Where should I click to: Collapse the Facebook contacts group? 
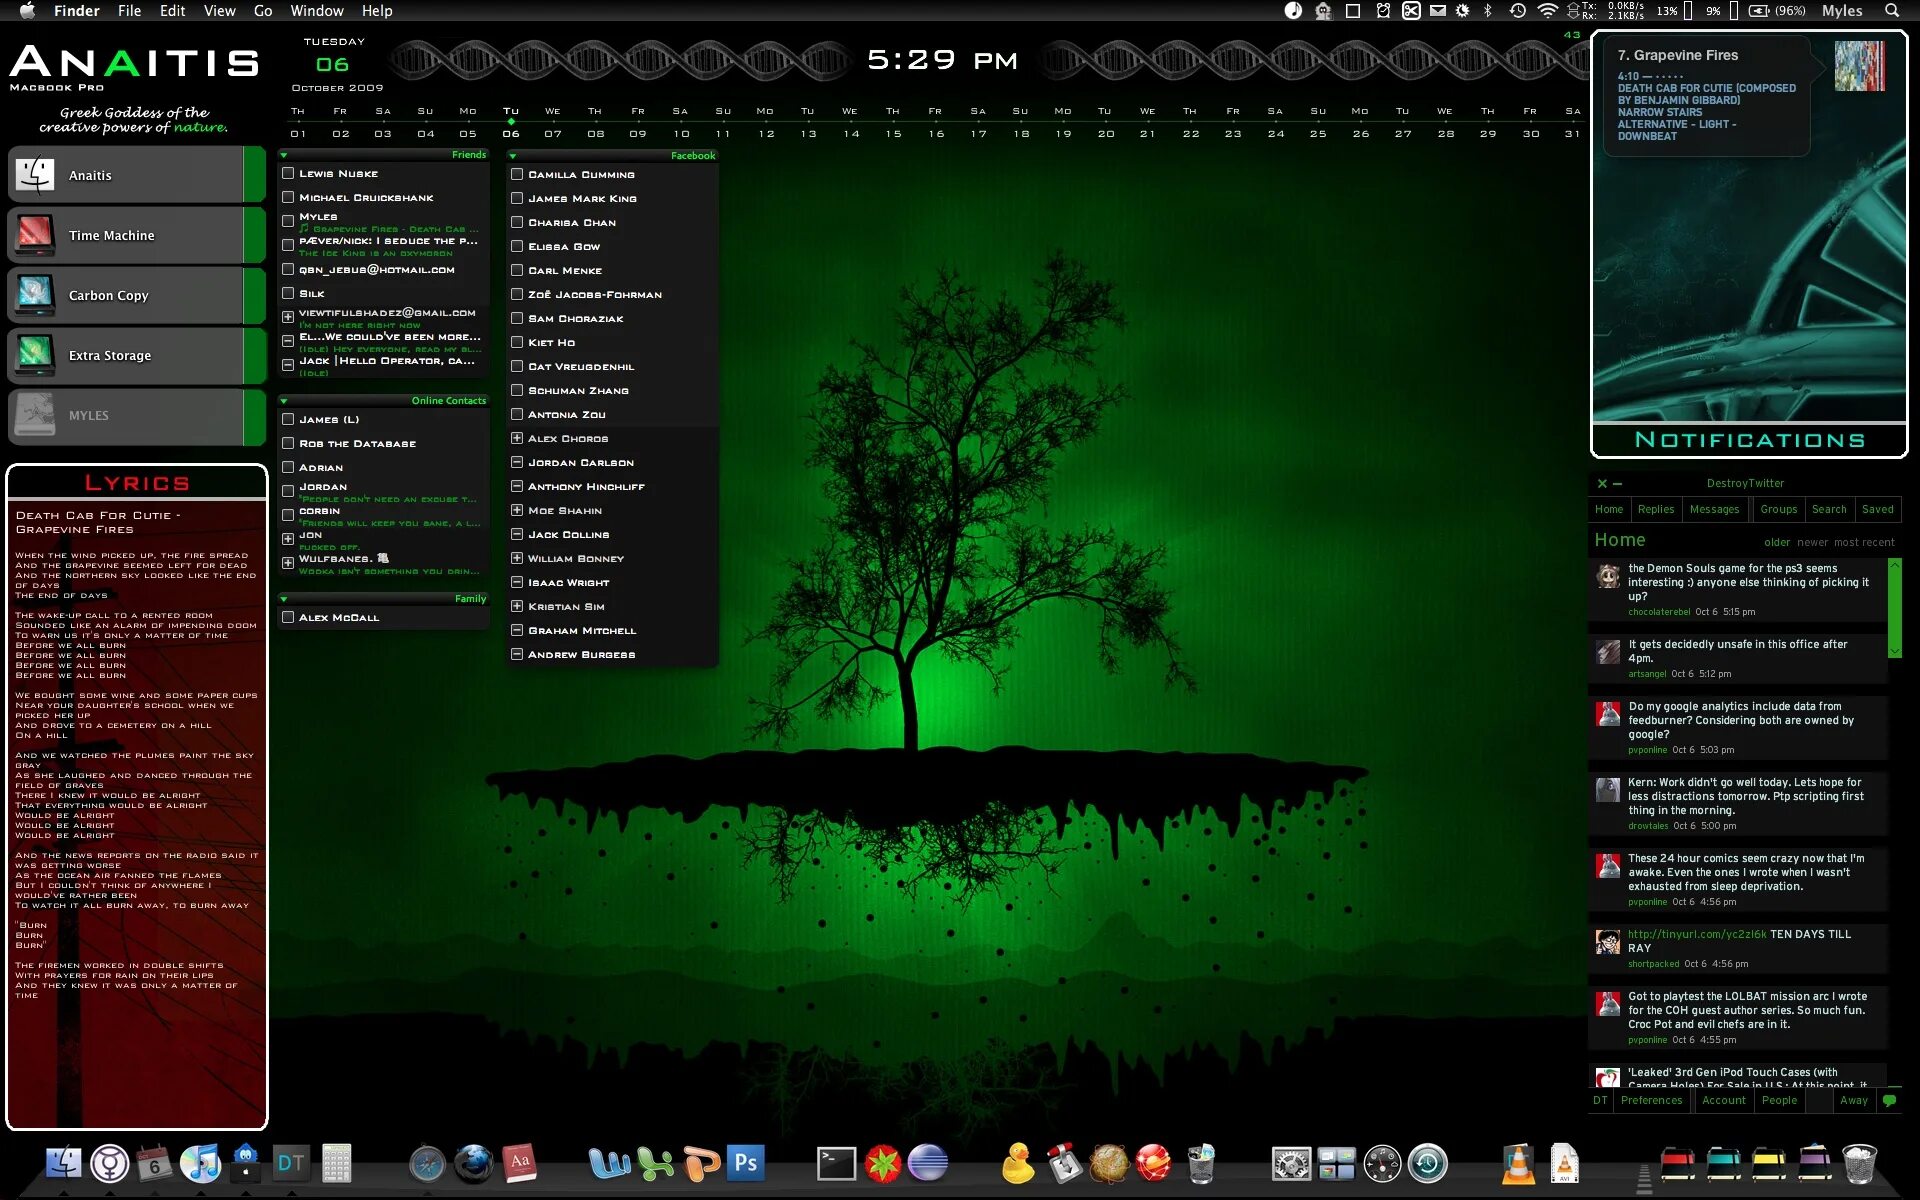click(512, 156)
